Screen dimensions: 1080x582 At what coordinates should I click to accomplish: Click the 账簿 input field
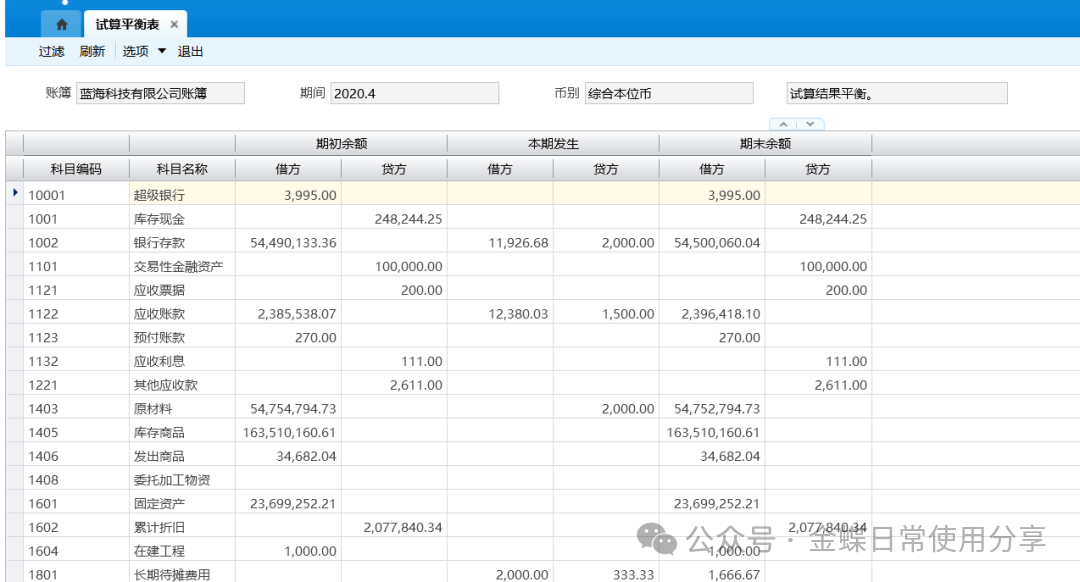(x=160, y=93)
